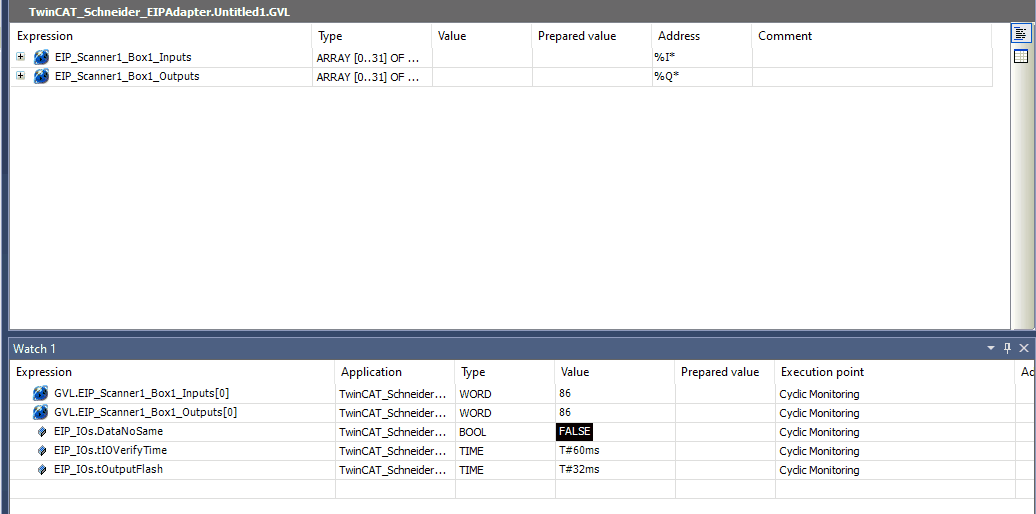Screen dimensions: 1036x514
Task: Click the %Q* address cell
Action: [x=702, y=77]
